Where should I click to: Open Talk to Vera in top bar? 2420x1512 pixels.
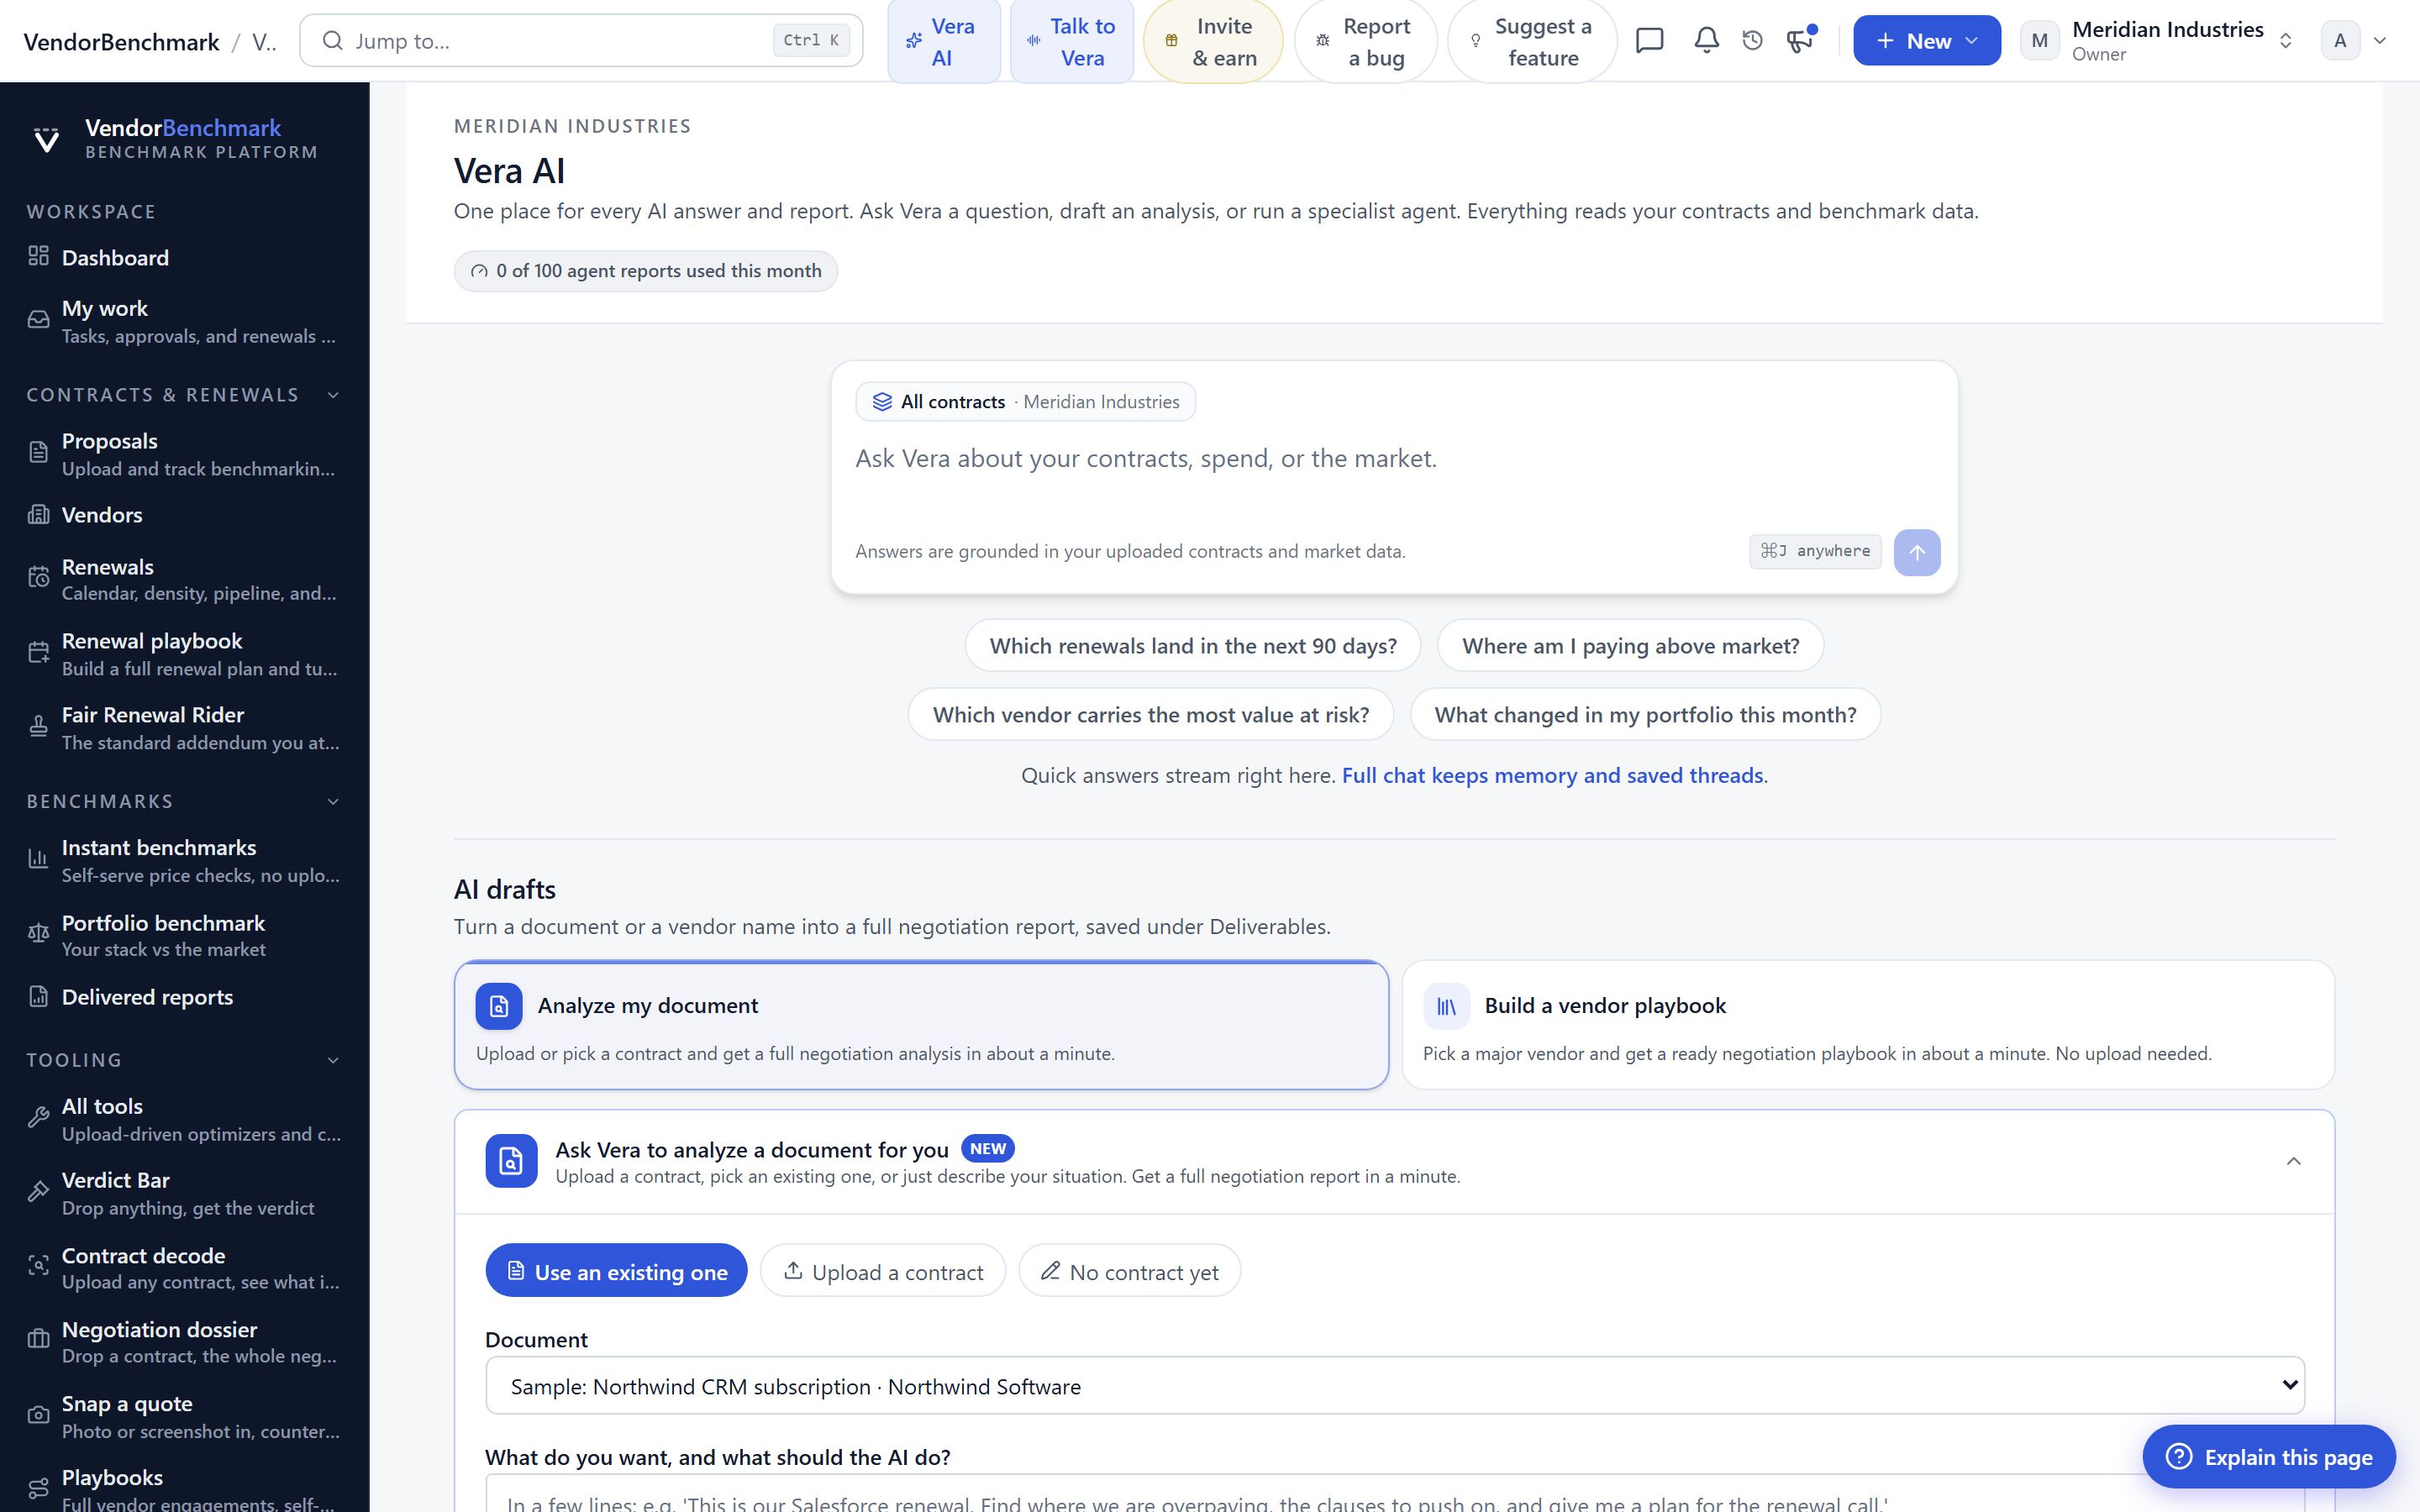click(1071, 41)
